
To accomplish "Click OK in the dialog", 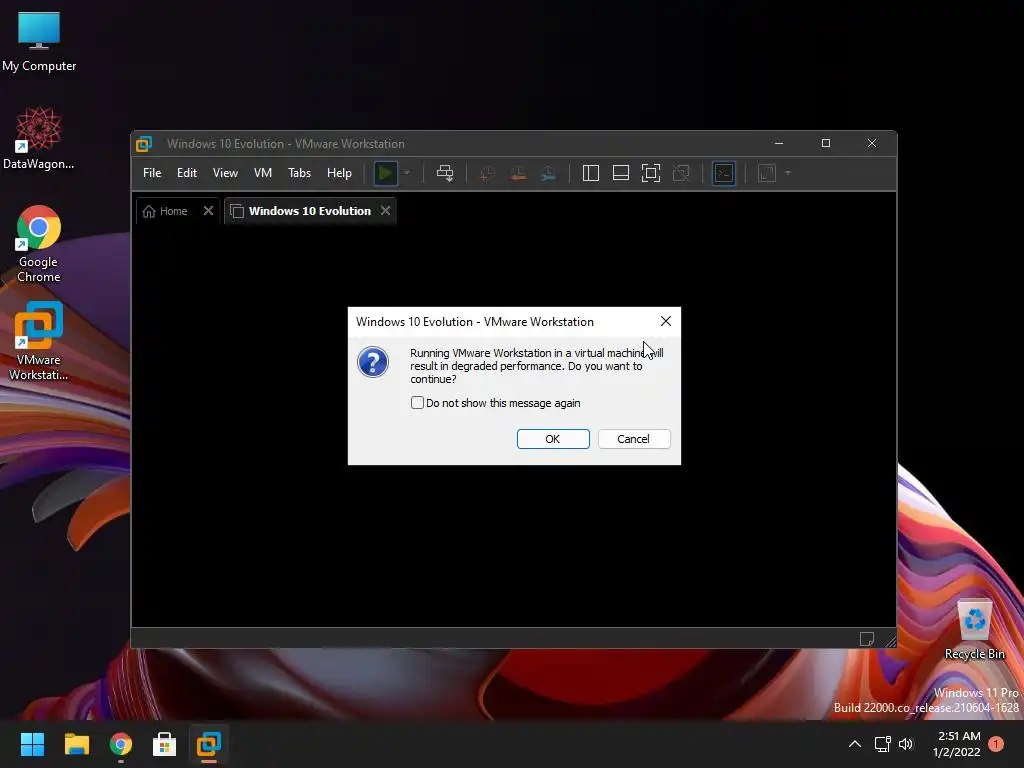I will click(x=553, y=439).
